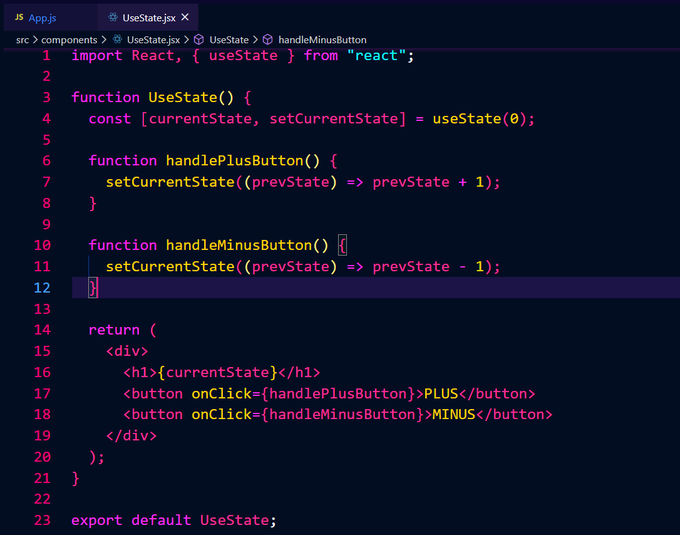This screenshot has width=680, height=535.
Task: Click cube icon before UseState breadcrumb
Action: (199, 40)
